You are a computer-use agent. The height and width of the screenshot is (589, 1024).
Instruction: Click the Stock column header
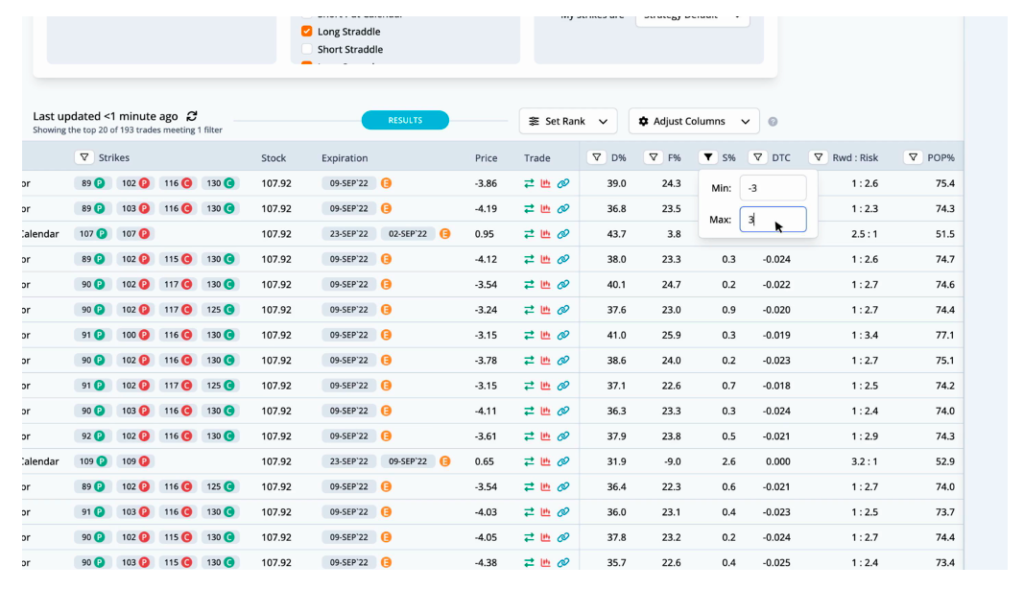pyautogui.click(x=274, y=158)
